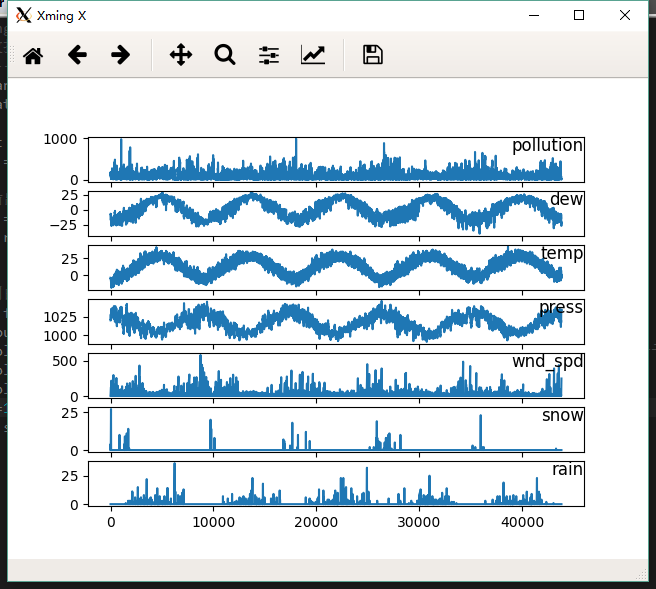Click the press y-axis label 1025
The width and height of the screenshot is (656, 589).
click(60, 318)
